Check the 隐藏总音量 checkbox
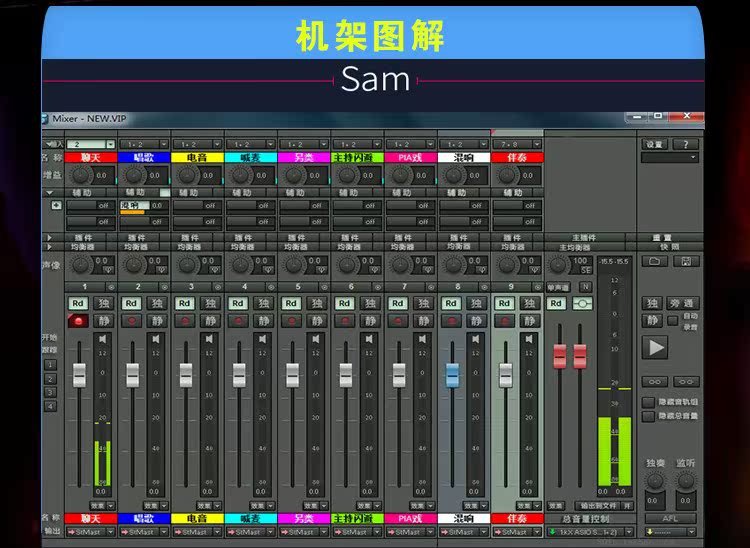750x548 pixels. pos(648,416)
